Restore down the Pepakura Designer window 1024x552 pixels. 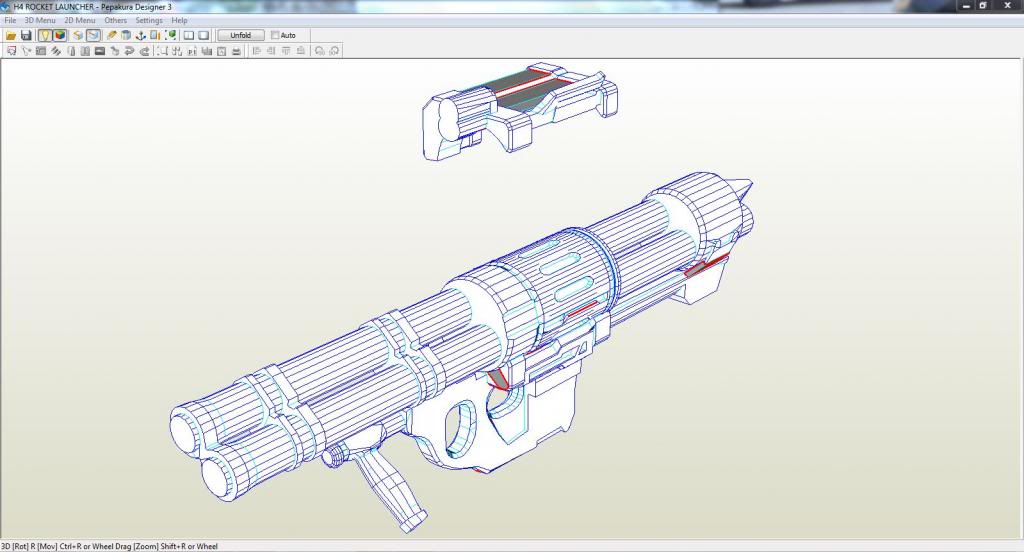984,6
